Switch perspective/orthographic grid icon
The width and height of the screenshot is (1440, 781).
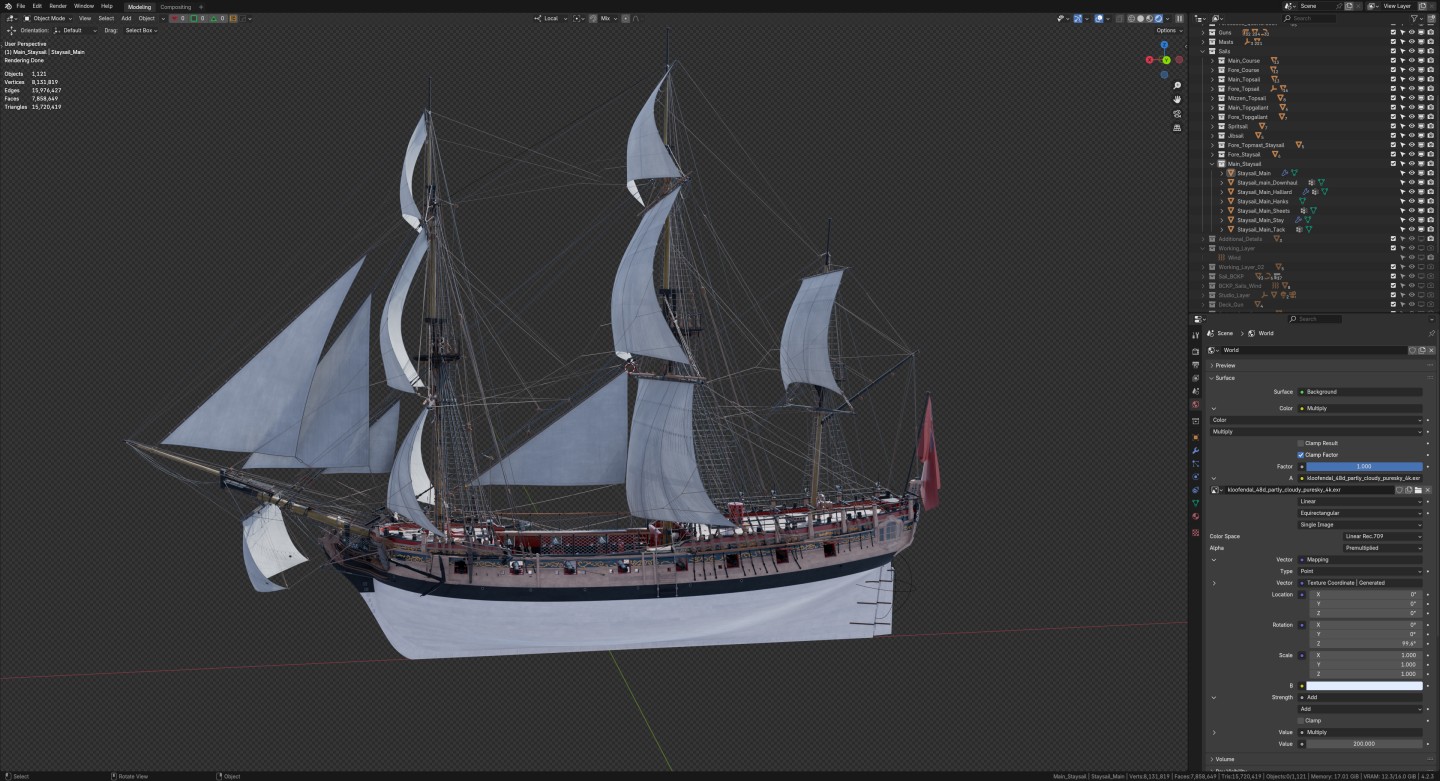click(x=1178, y=127)
